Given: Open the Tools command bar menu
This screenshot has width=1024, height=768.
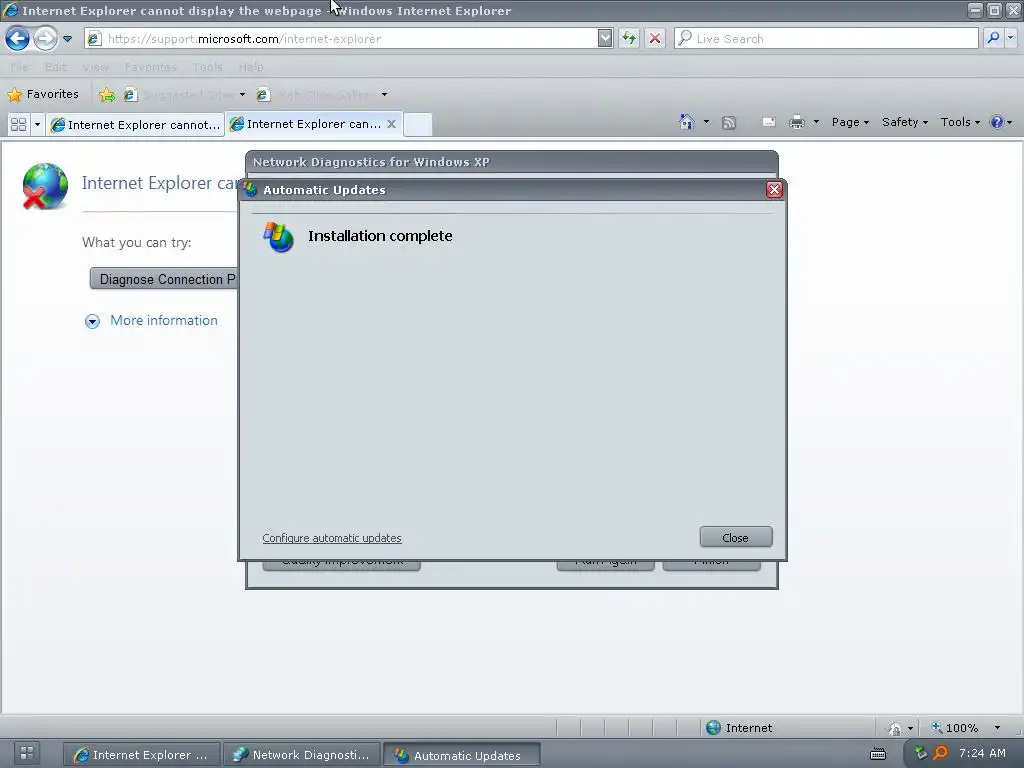Looking at the screenshot, I should [960, 122].
